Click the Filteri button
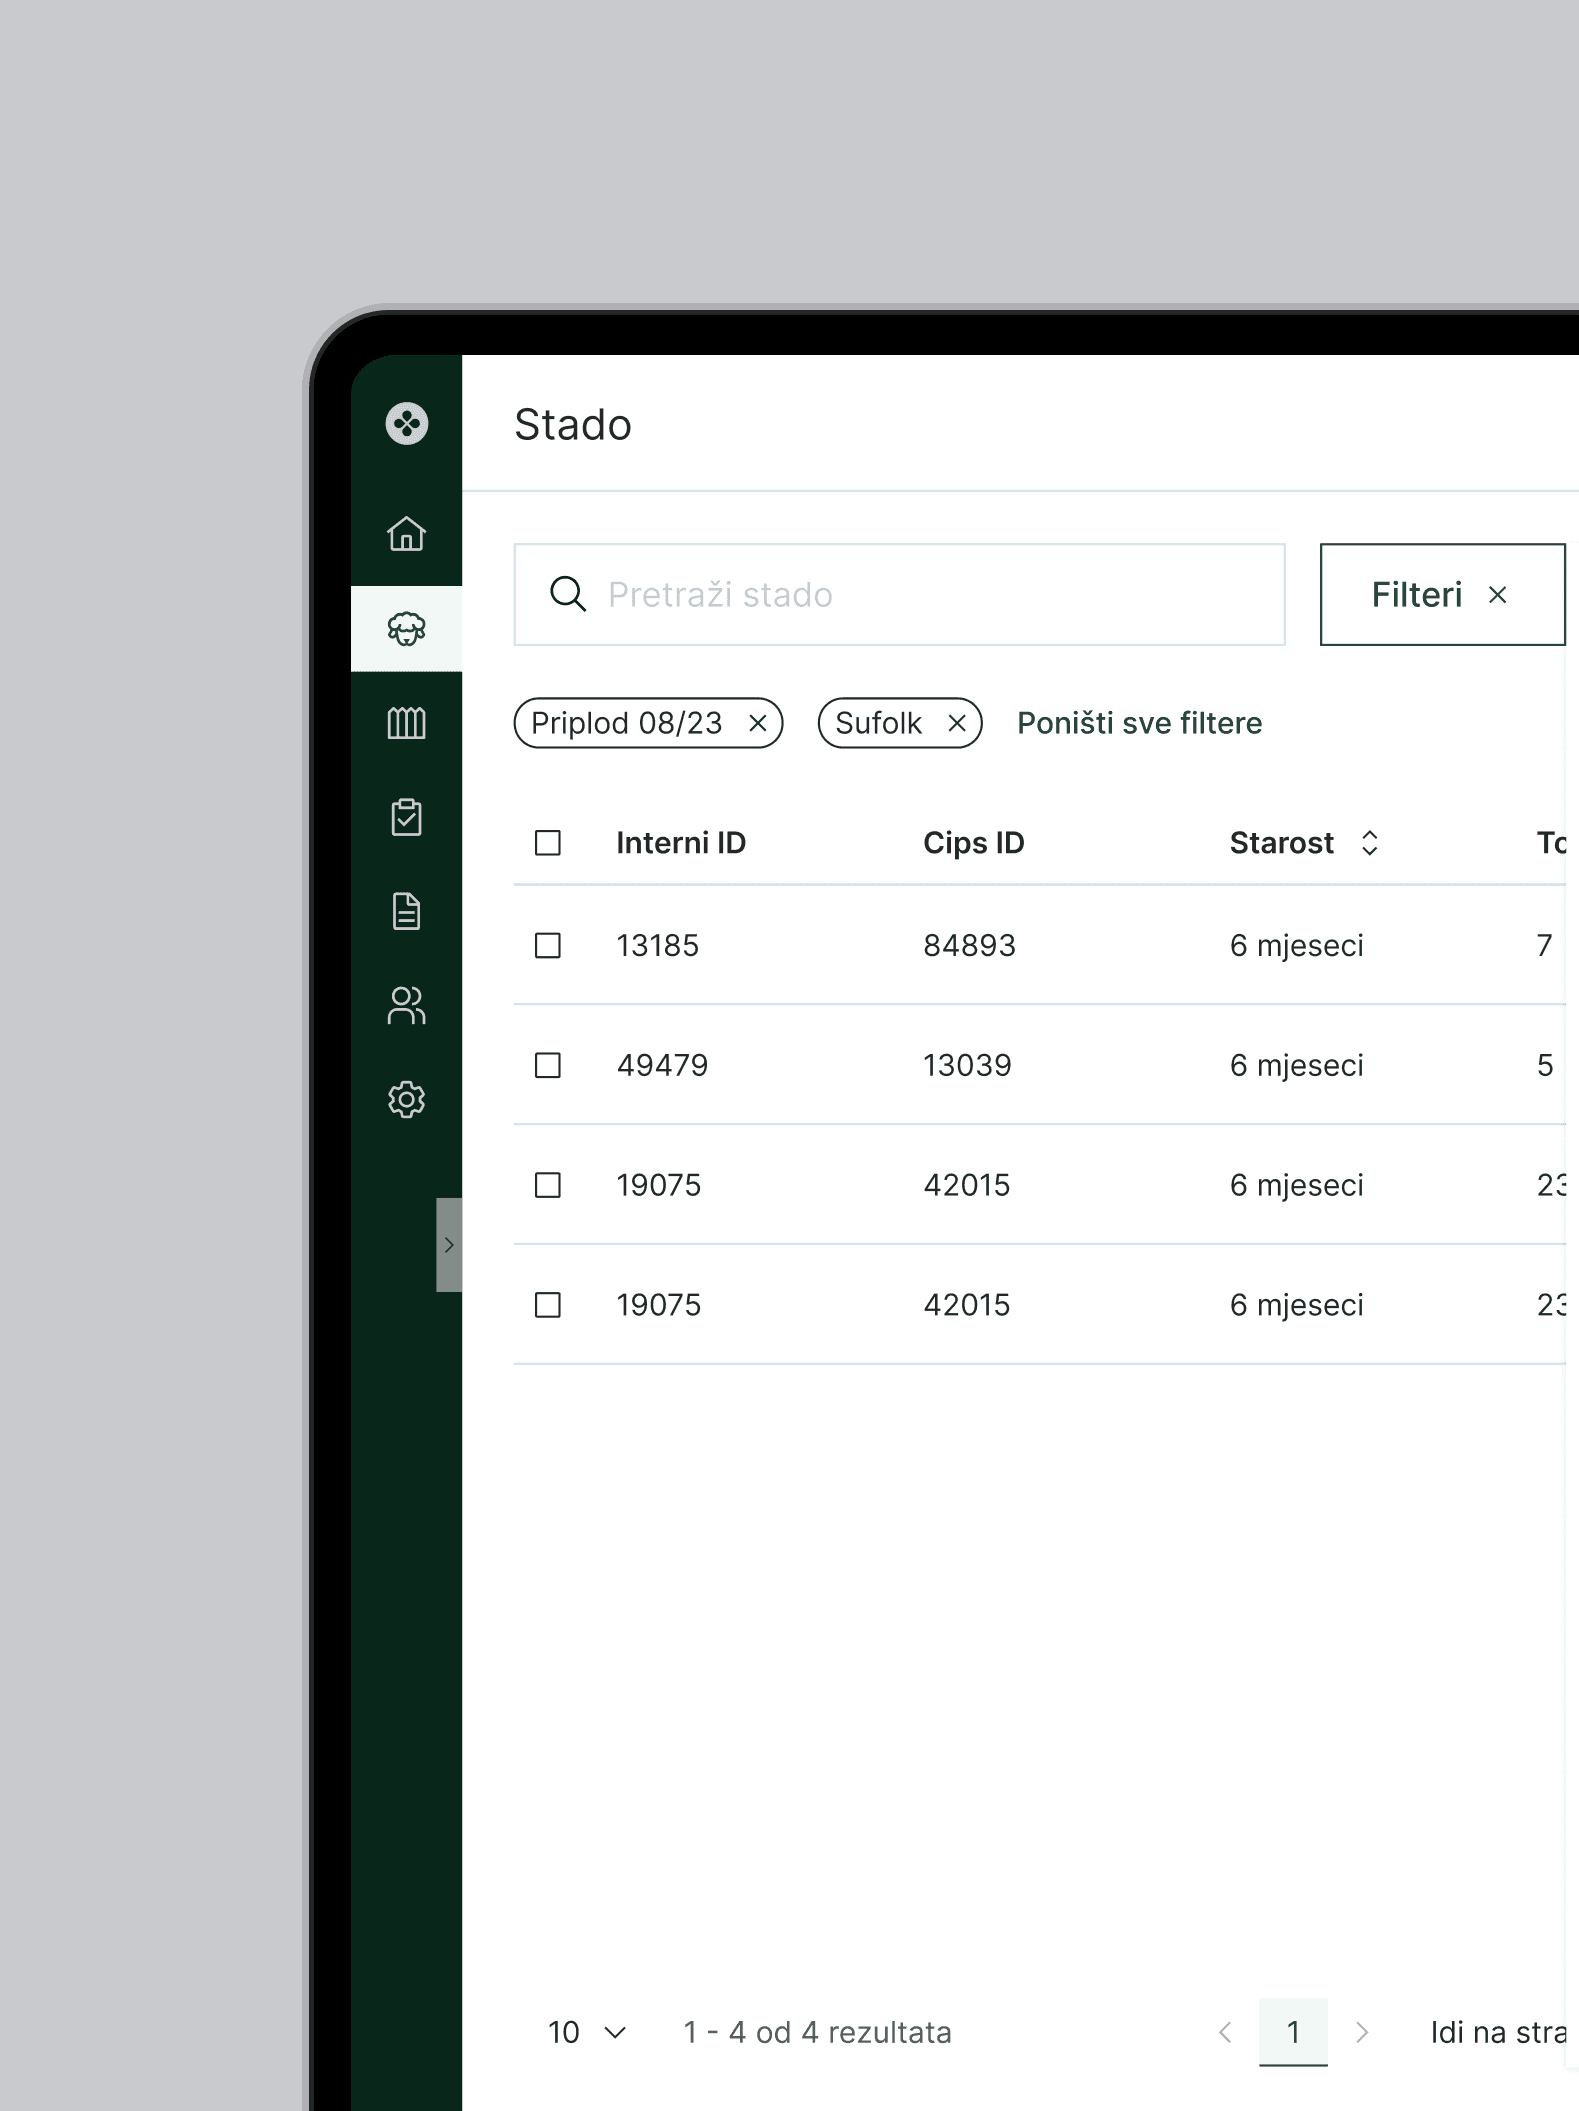Image resolution: width=1579 pixels, height=2111 pixels. coord(1442,594)
